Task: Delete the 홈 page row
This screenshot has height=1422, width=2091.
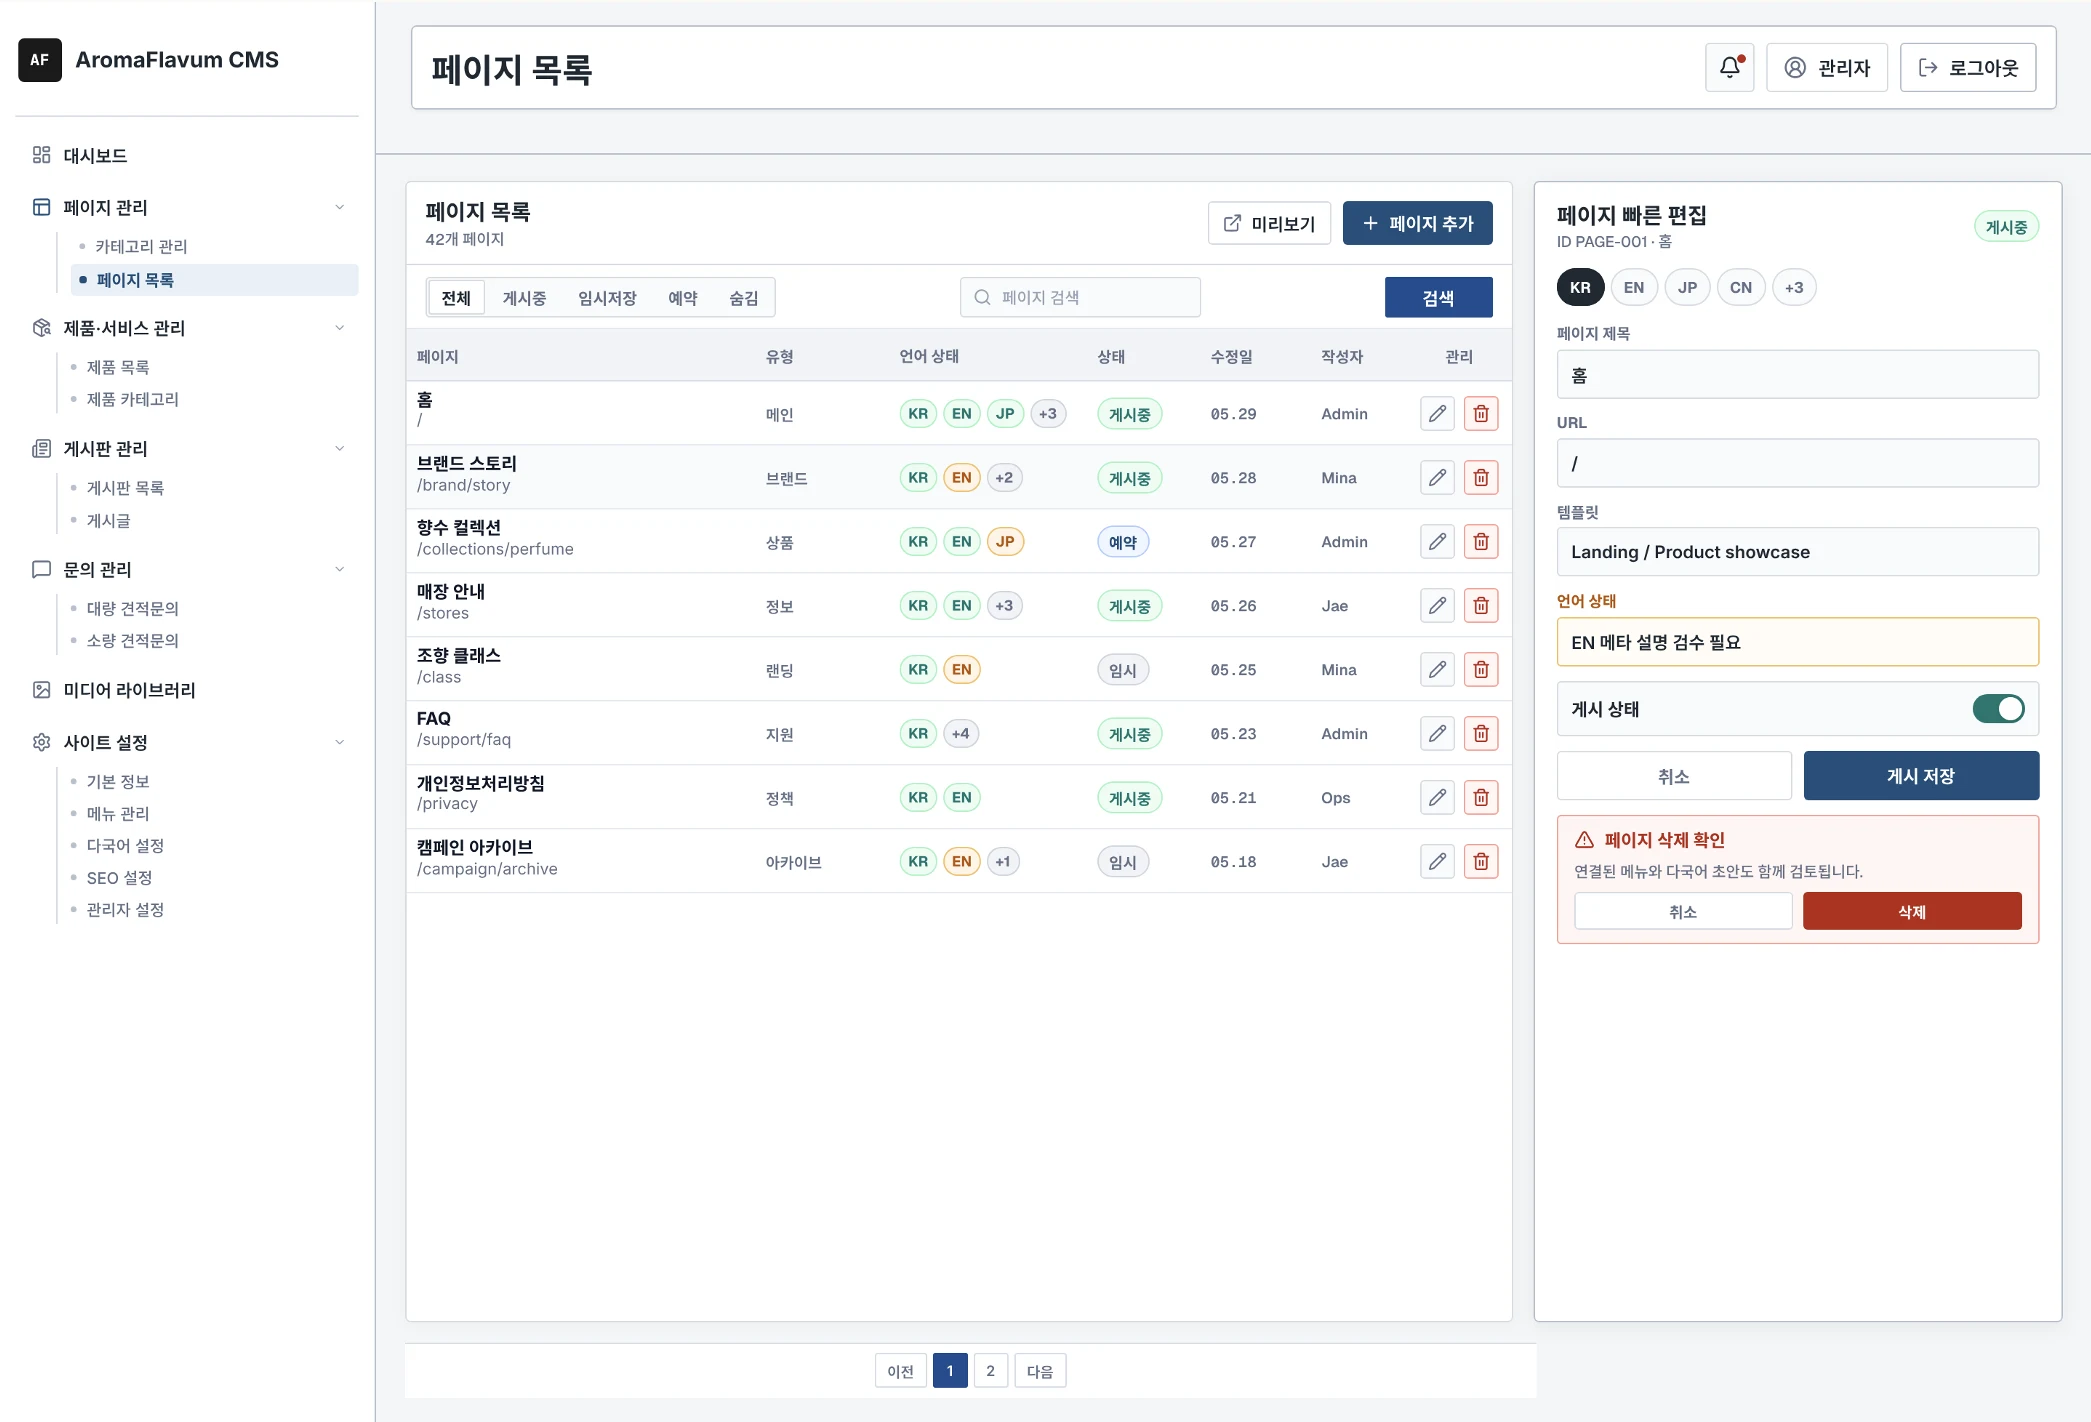Action: point(1481,414)
